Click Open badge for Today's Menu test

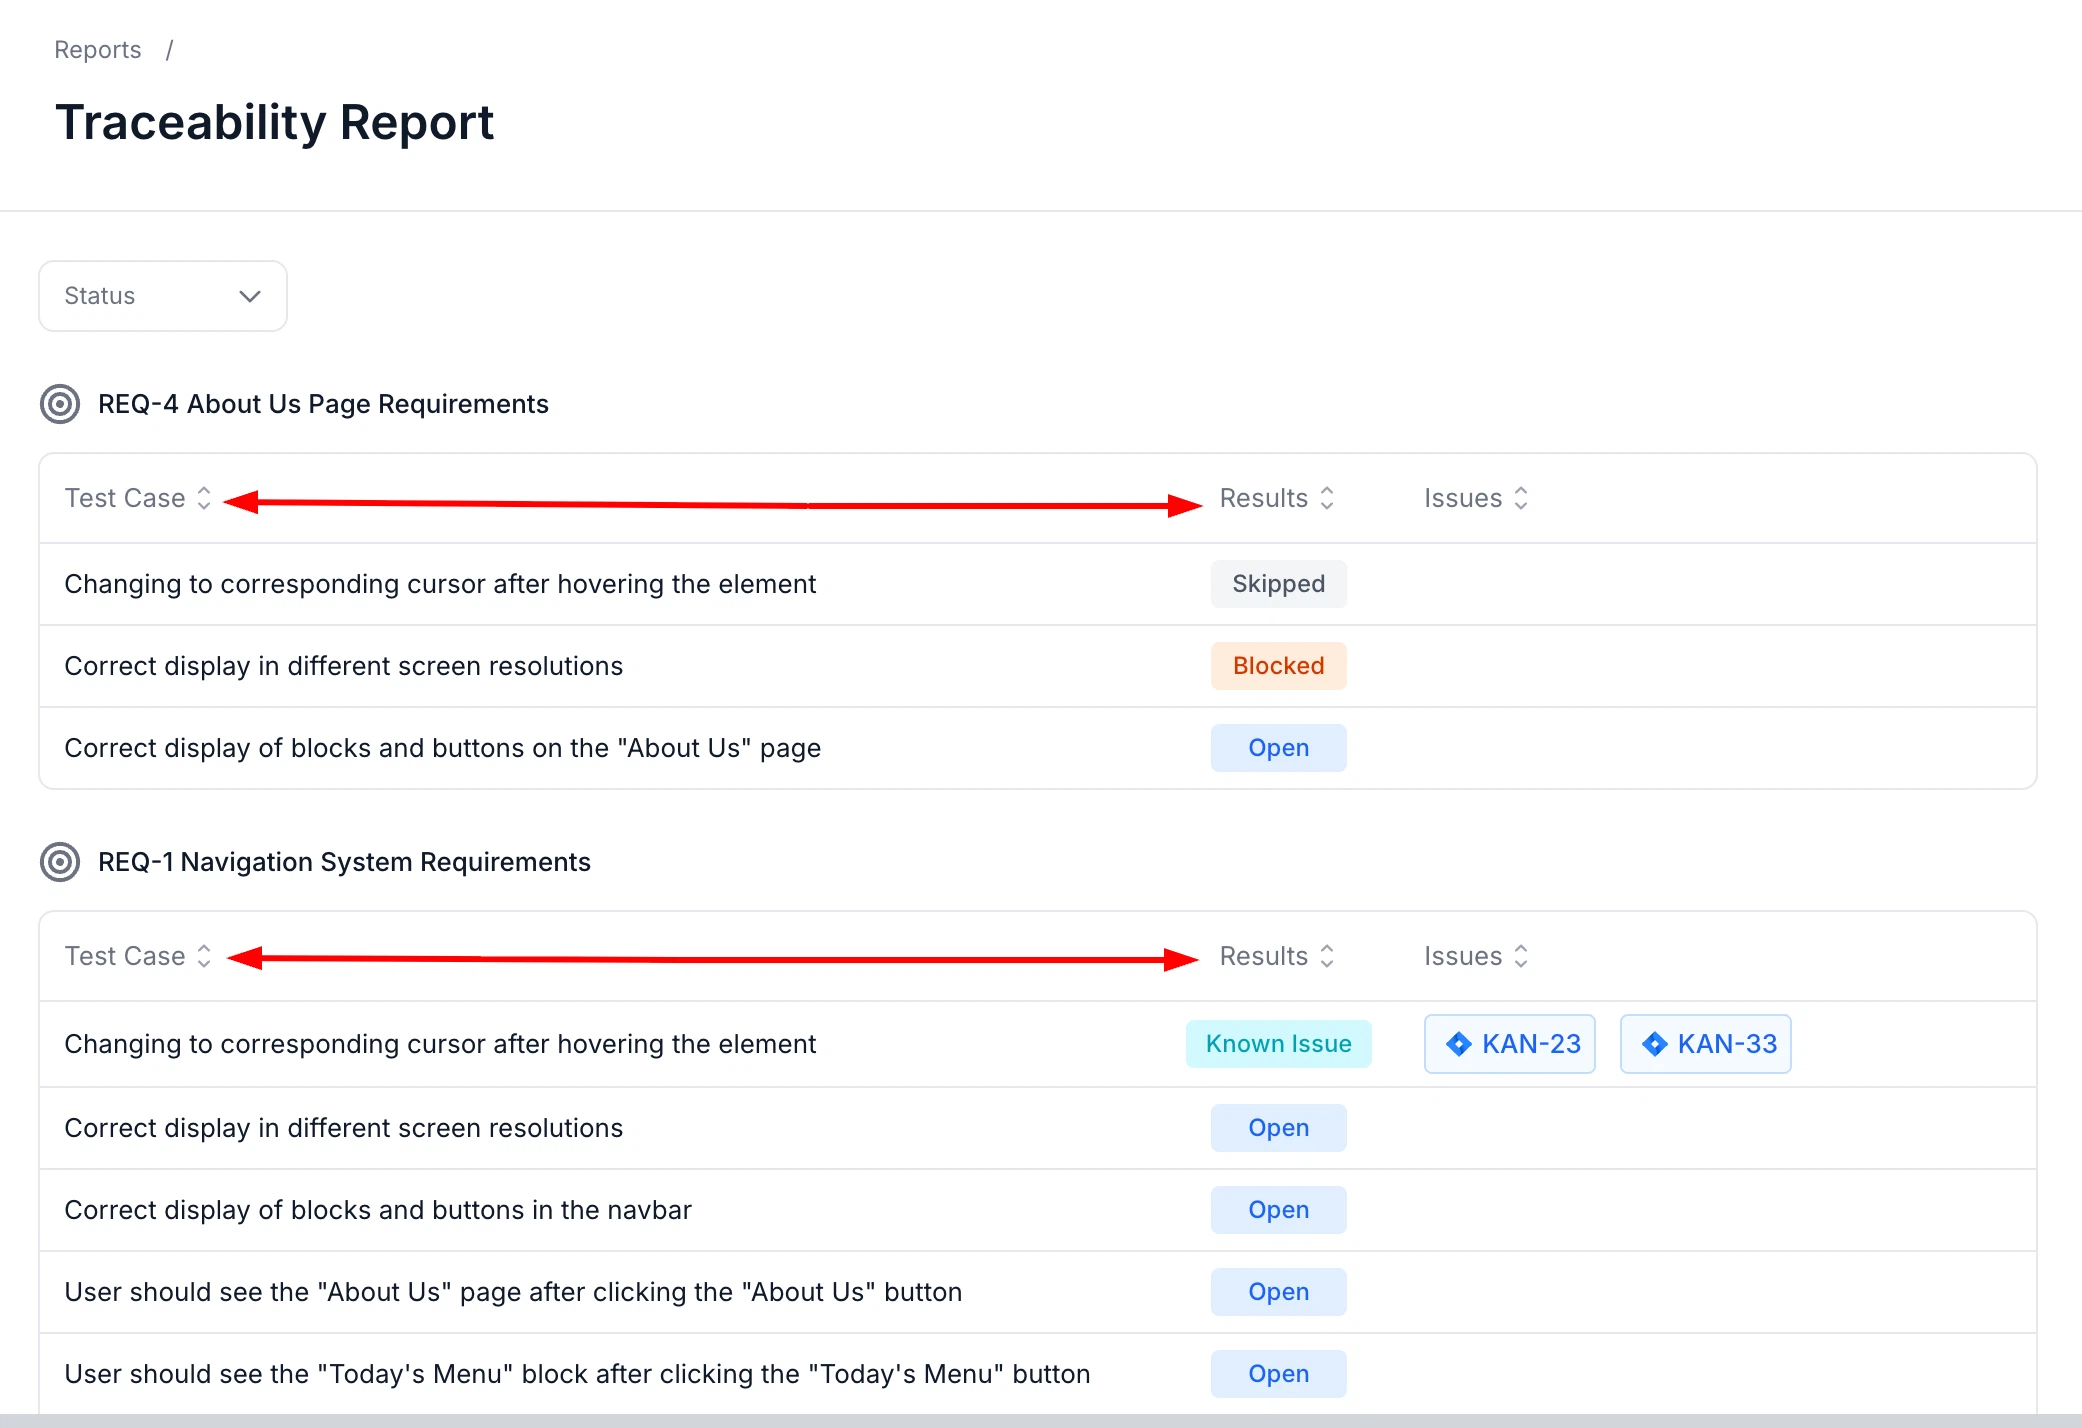pyautogui.click(x=1279, y=1374)
